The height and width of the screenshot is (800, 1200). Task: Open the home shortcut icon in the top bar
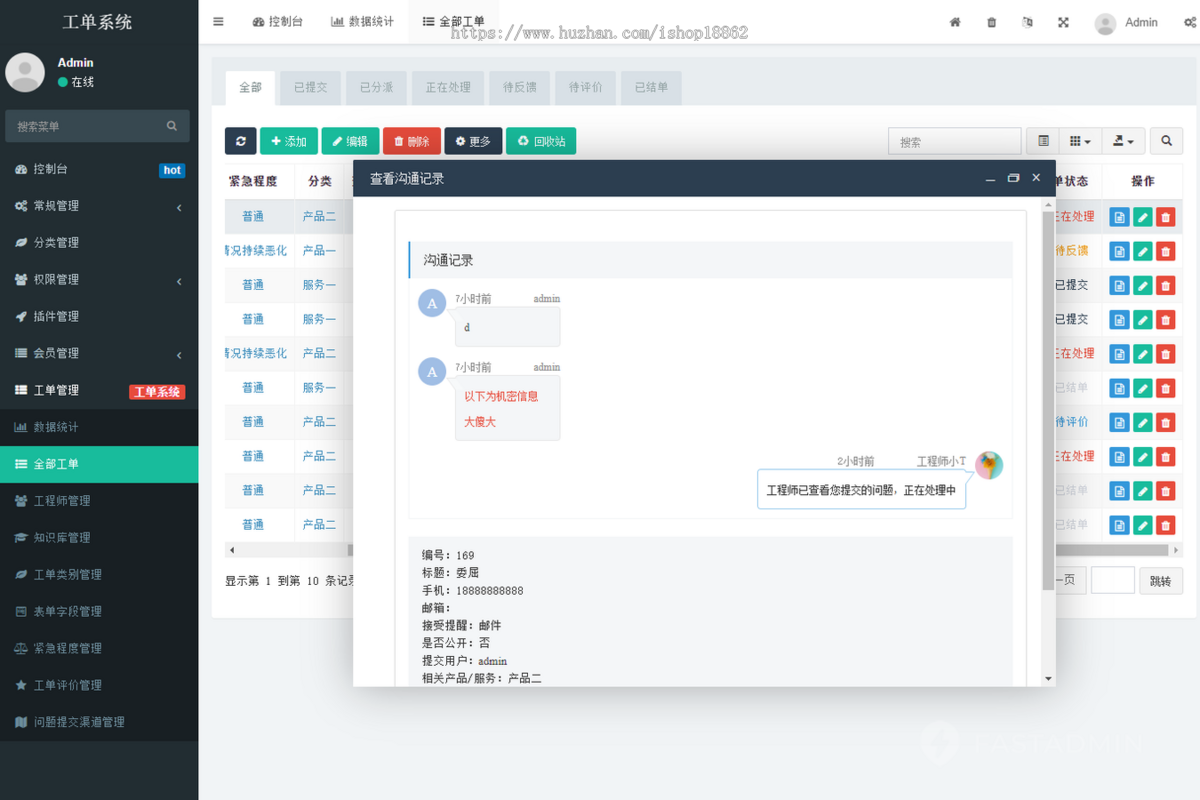coord(954,21)
